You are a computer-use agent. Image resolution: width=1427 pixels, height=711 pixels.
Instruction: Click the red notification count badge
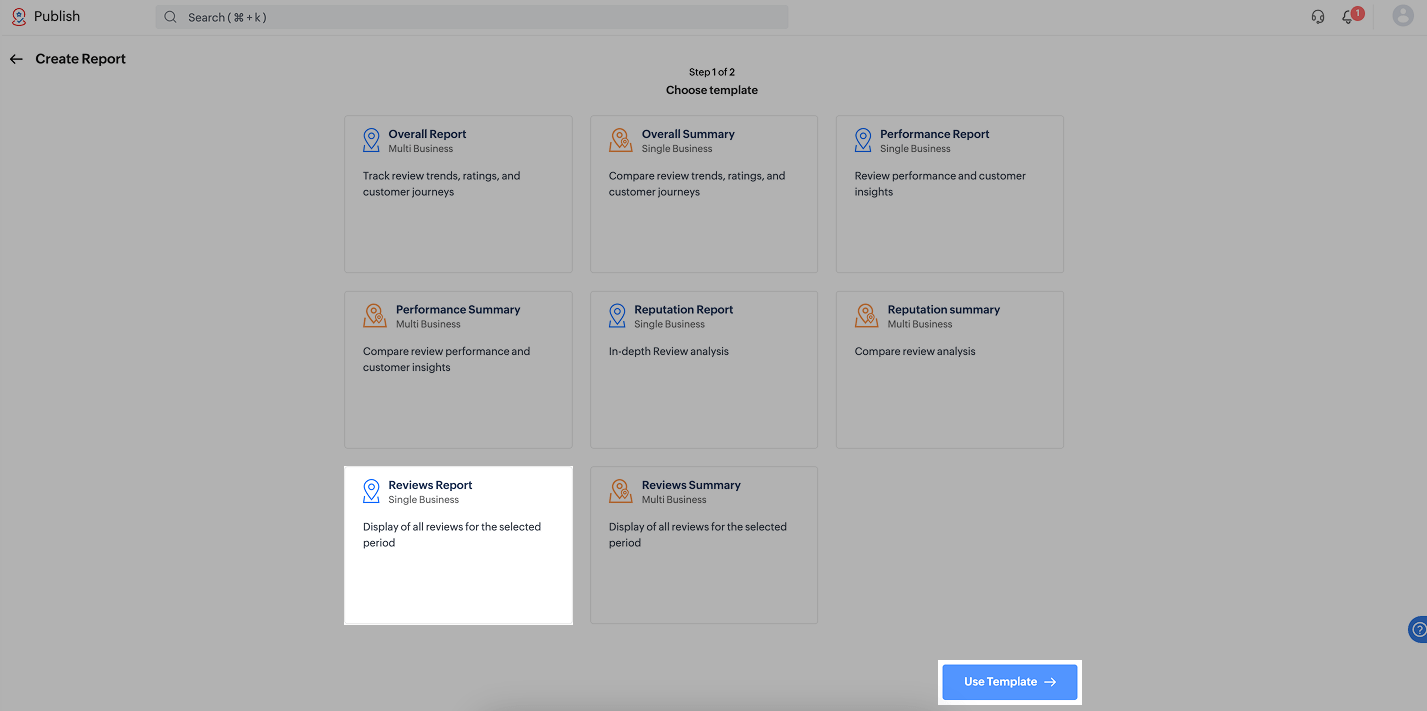[x=1357, y=13]
